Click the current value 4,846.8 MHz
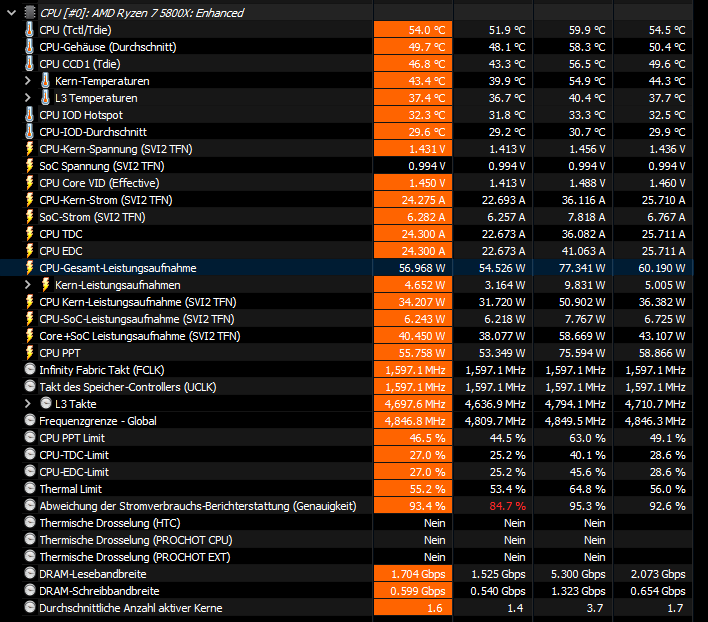 [x=415, y=421]
